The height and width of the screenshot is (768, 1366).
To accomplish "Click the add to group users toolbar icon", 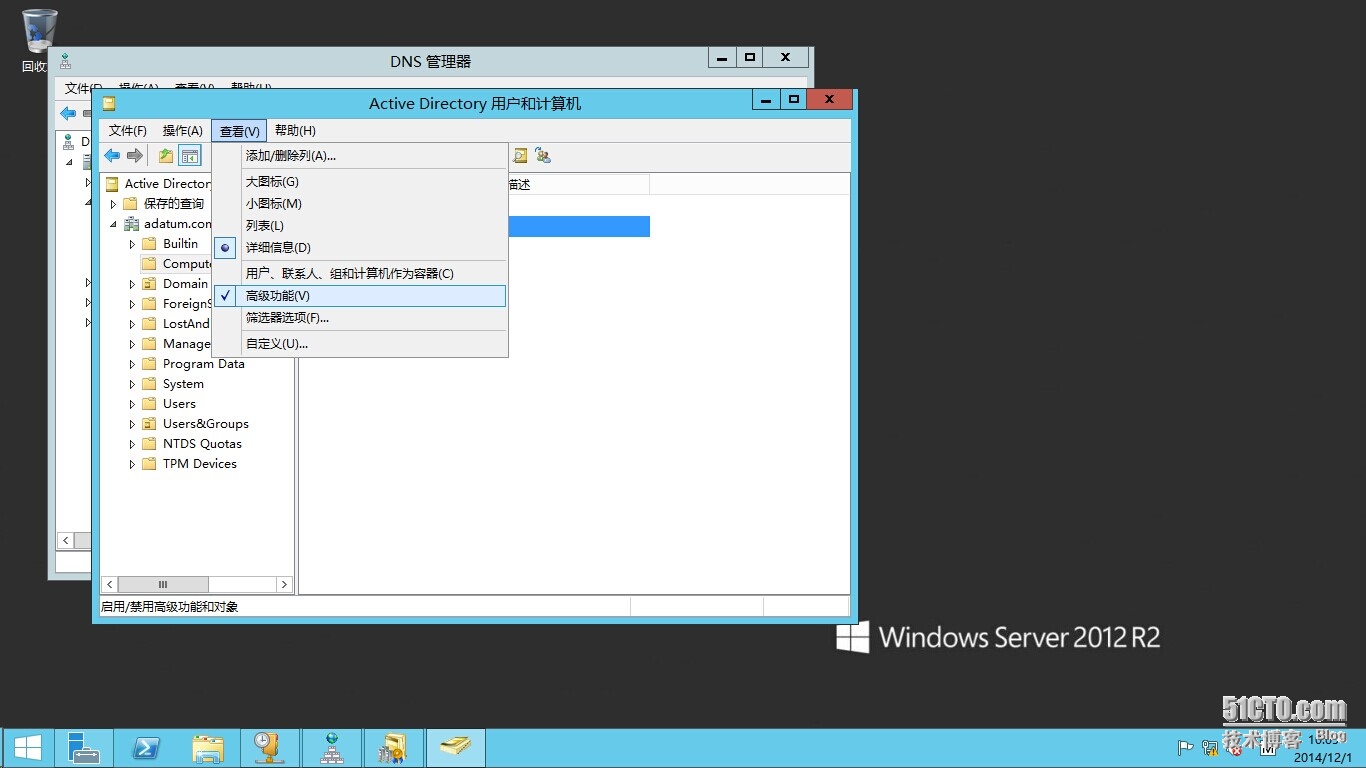I will point(543,155).
